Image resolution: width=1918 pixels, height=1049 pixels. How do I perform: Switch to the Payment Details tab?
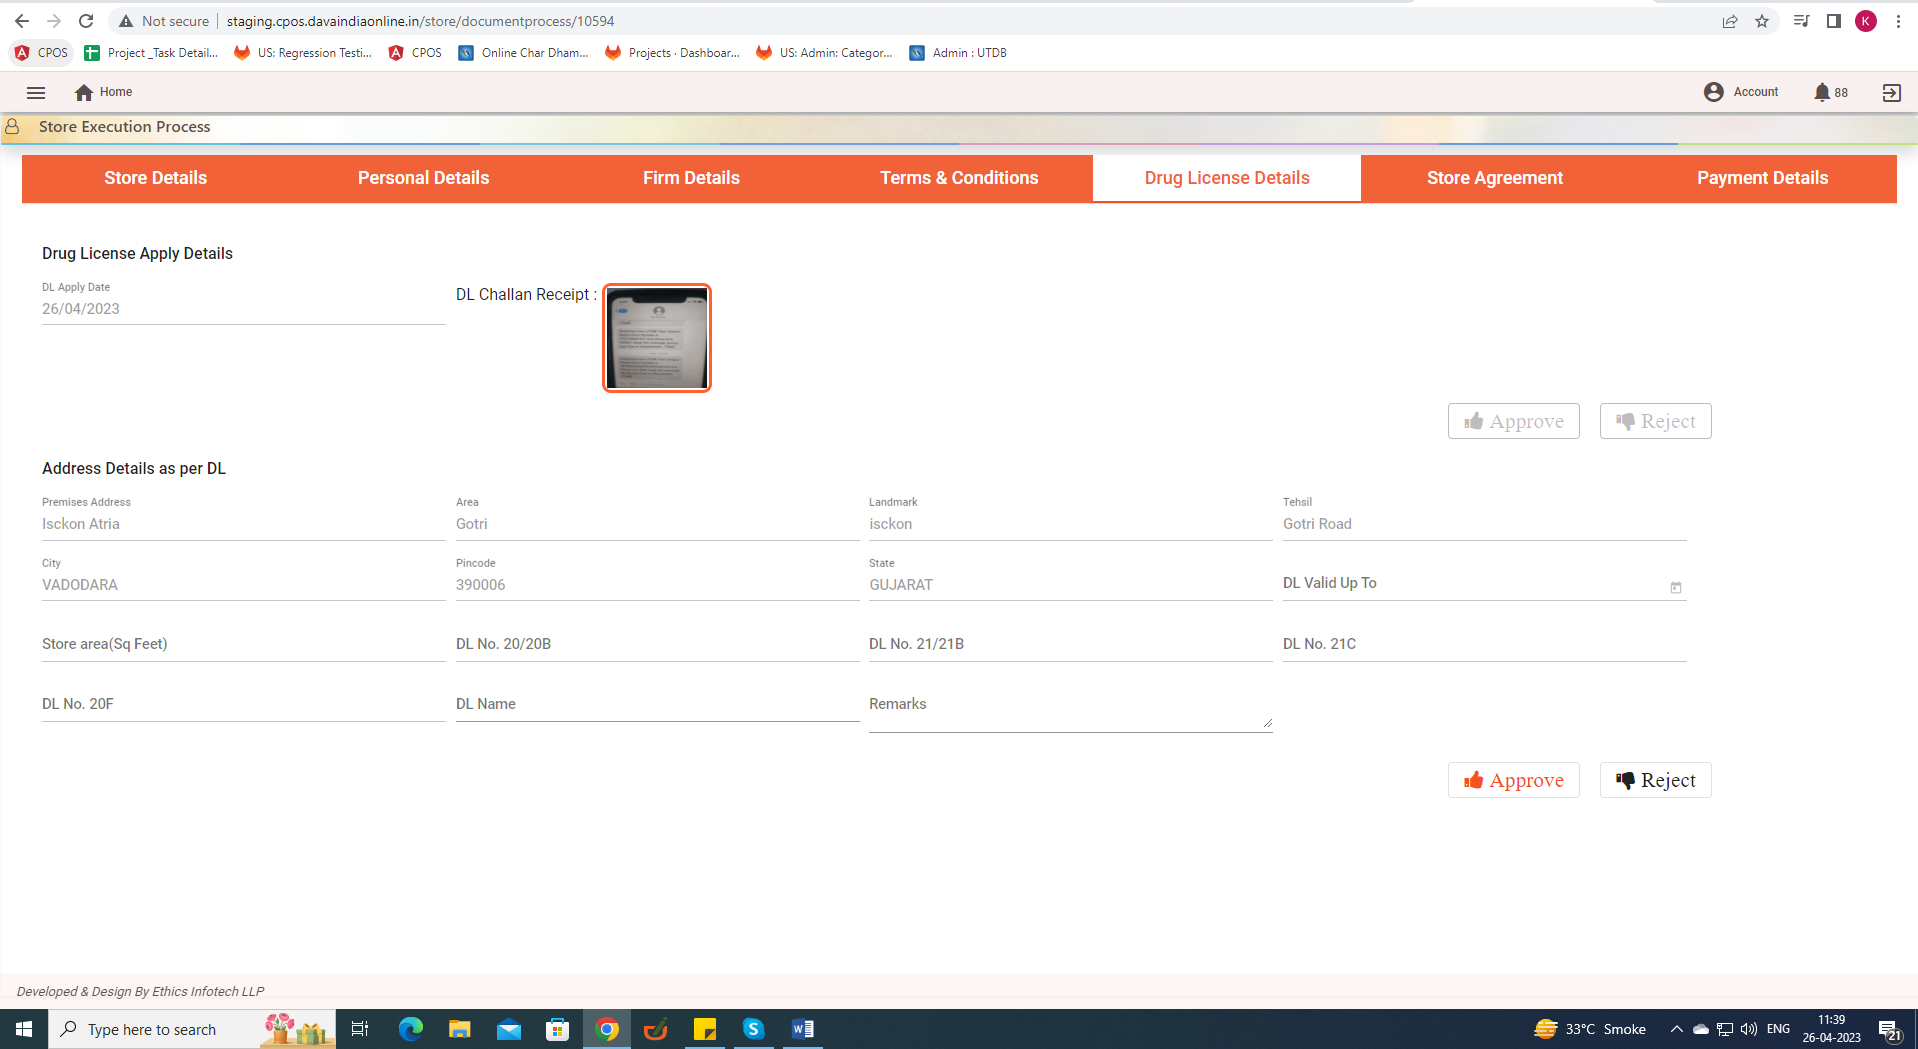coord(1762,178)
